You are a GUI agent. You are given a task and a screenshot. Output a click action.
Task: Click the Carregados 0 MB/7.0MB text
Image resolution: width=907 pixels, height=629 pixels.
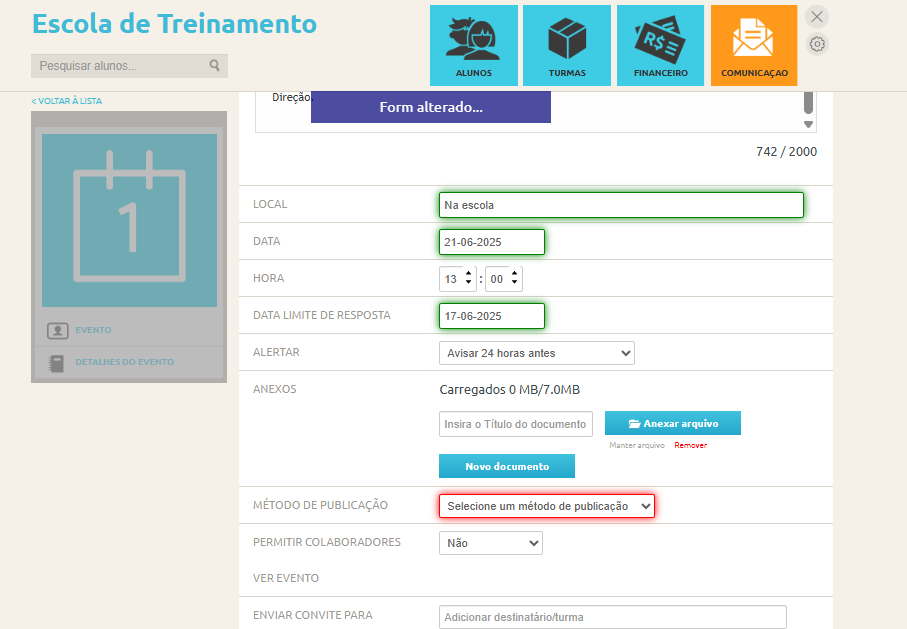(x=510, y=389)
